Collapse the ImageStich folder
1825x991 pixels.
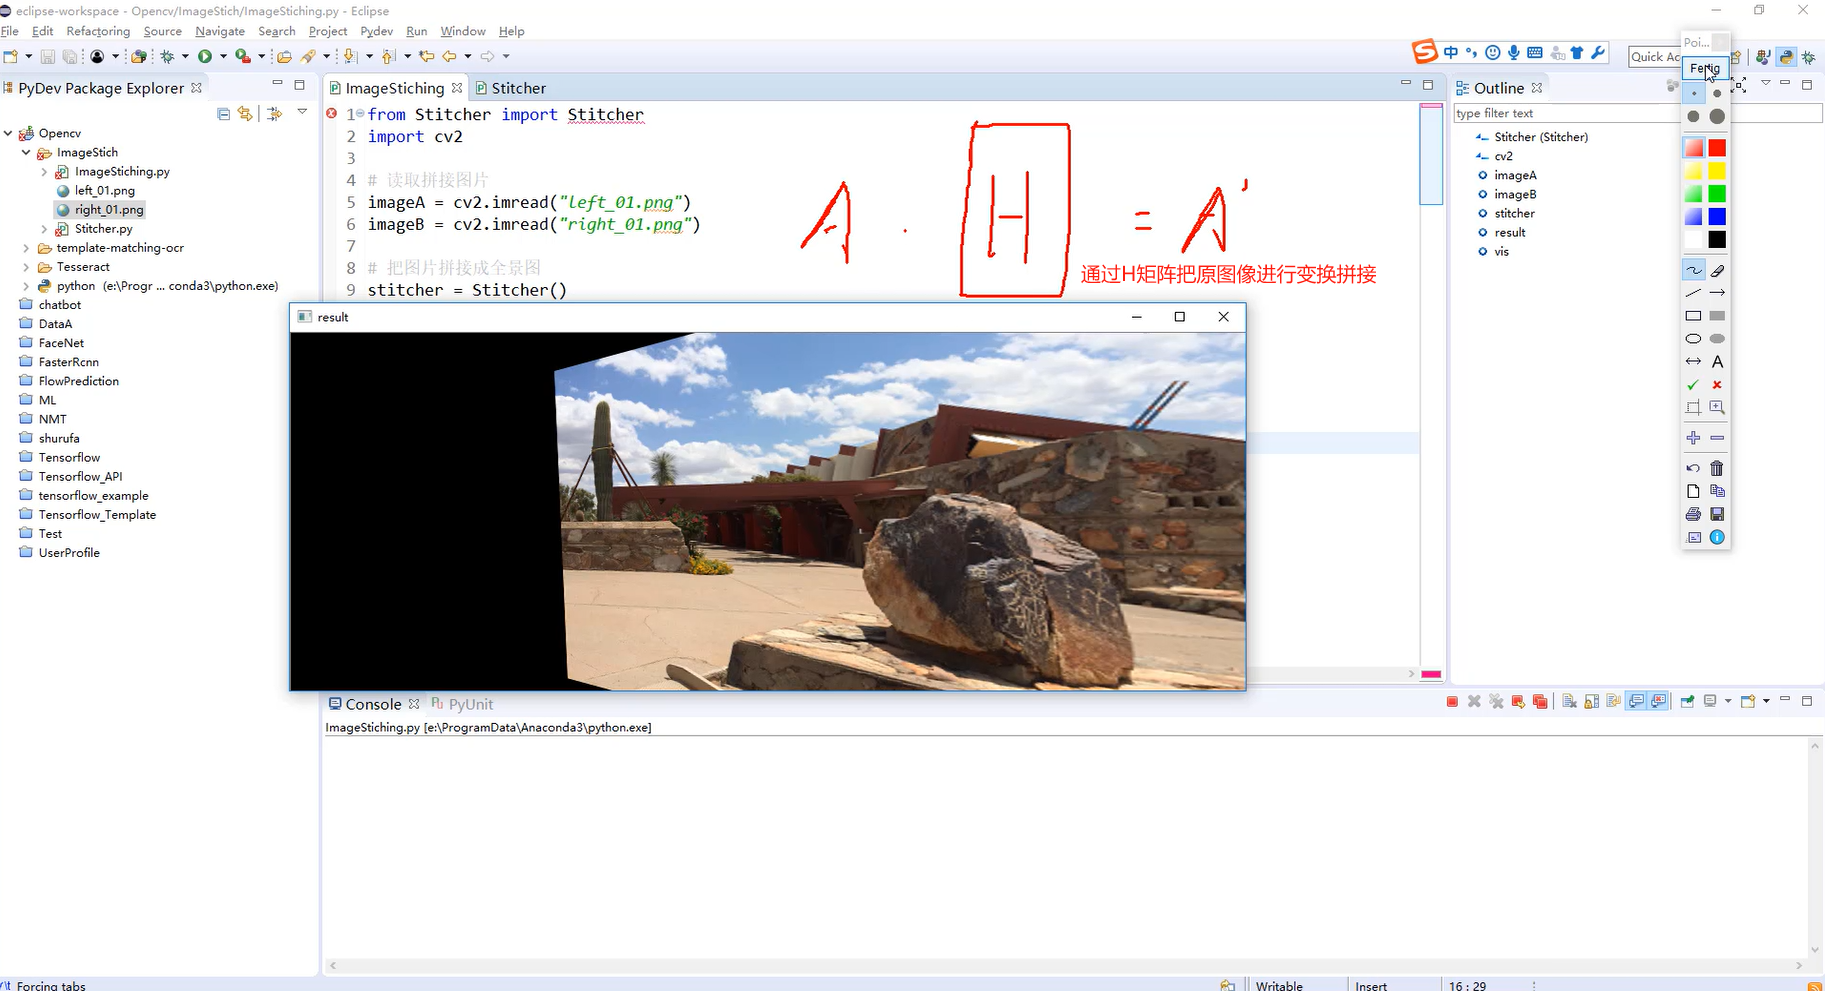26,153
